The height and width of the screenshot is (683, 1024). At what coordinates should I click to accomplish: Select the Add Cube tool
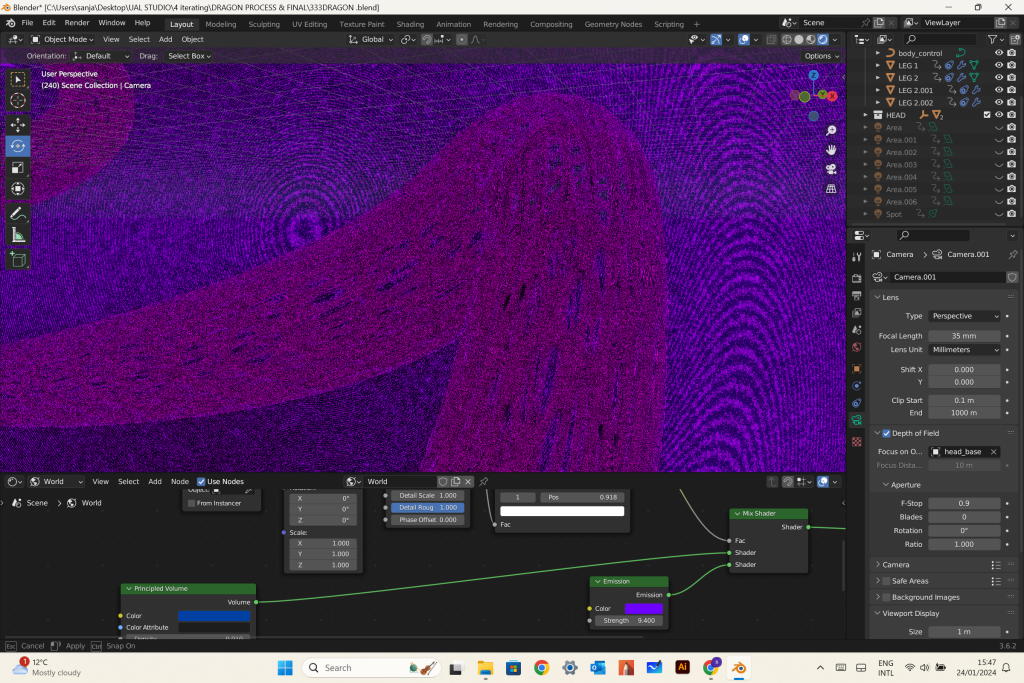click(x=18, y=260)
